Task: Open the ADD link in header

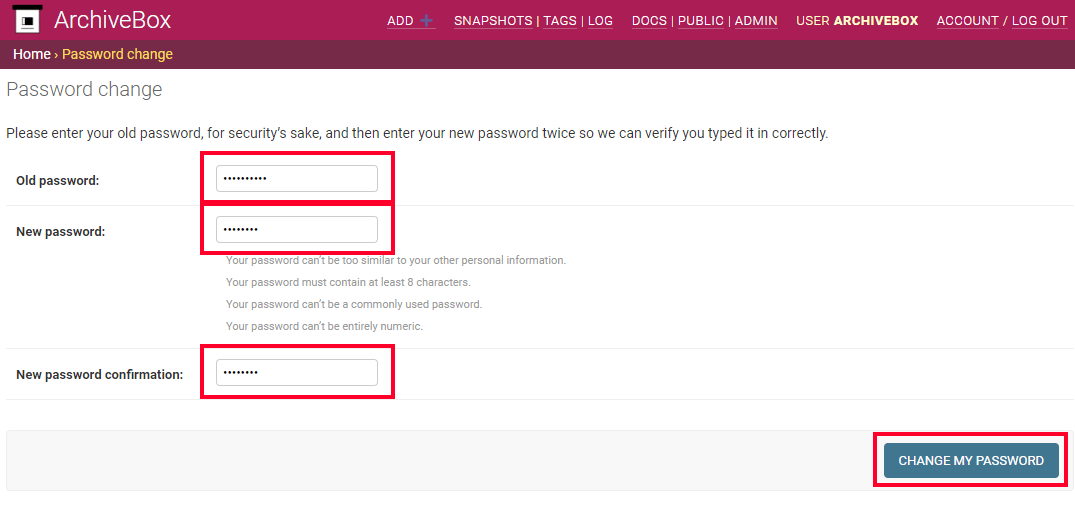Action: pyautogui.click(x=400, y=21)
